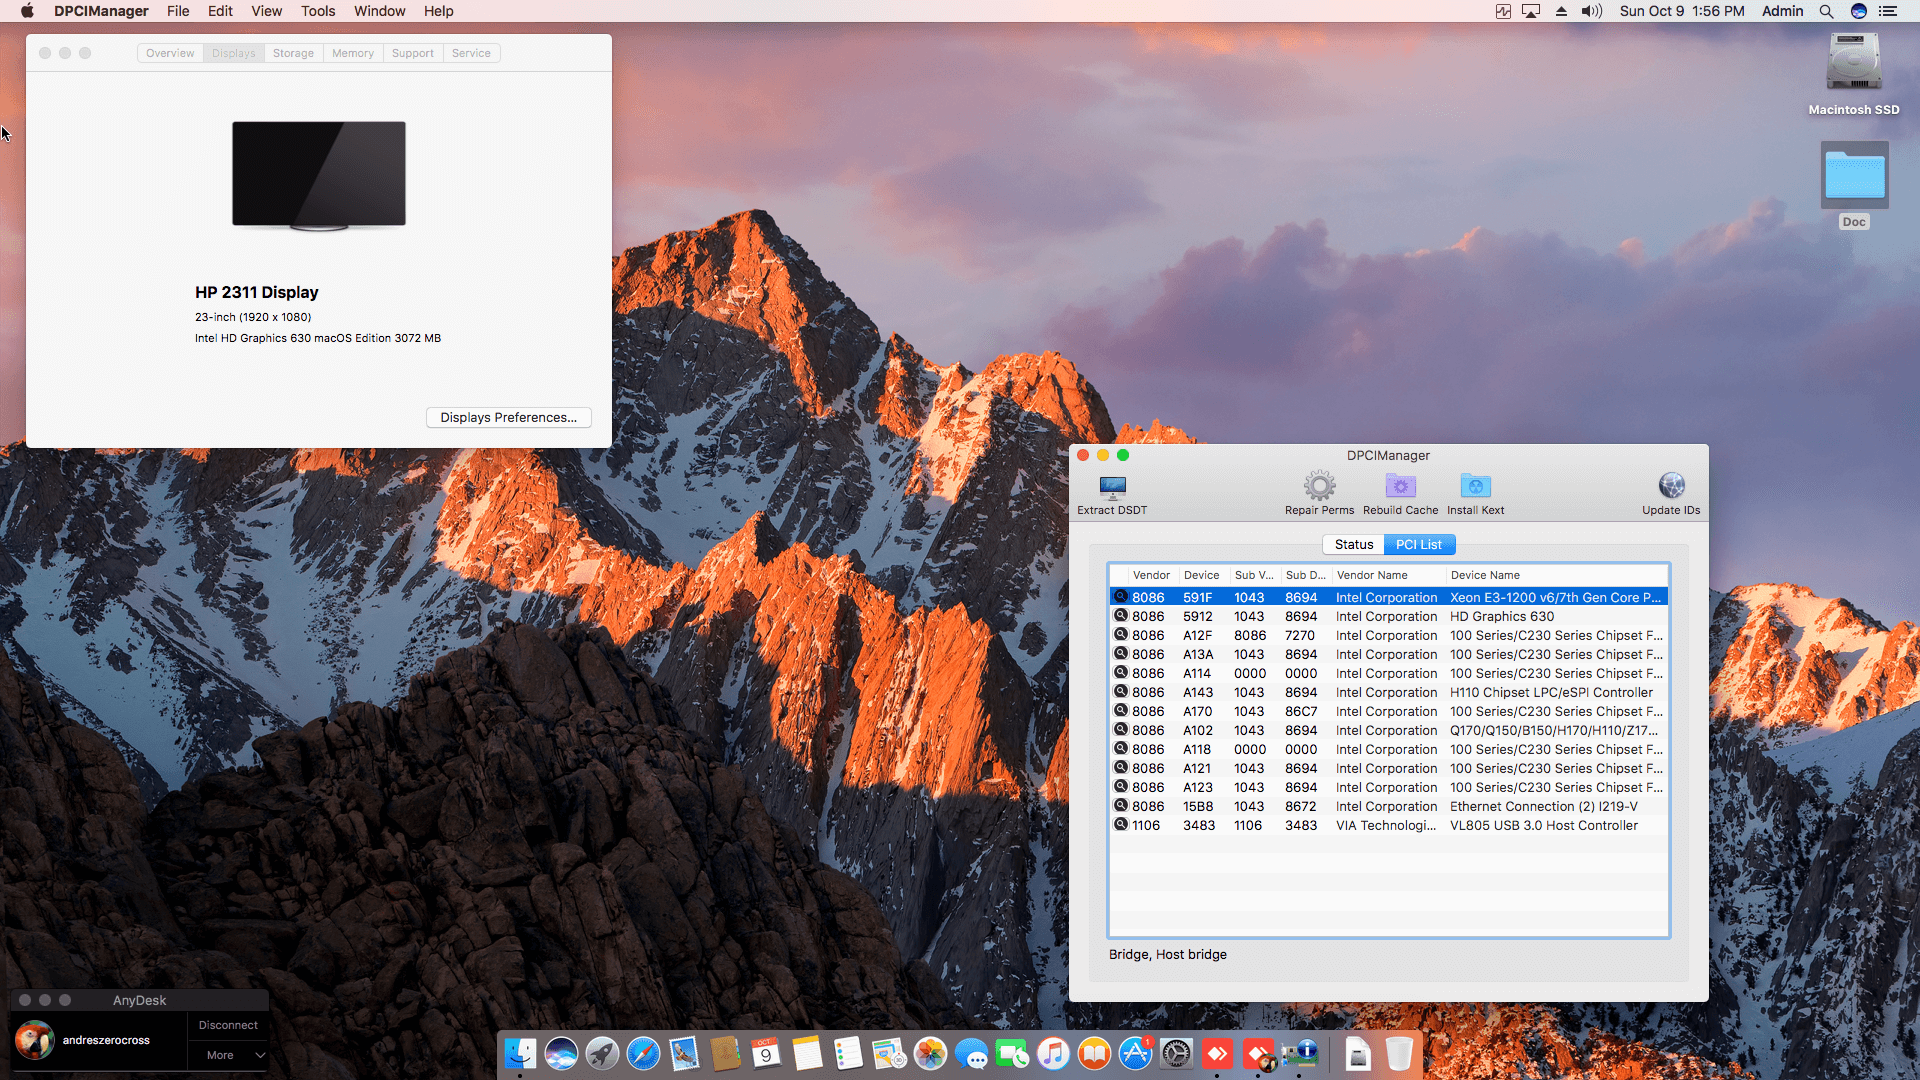This screenshot has width=1920, height=1080.
Task: Open FaceTime from the Dock
Action: pos(1012,1053)
